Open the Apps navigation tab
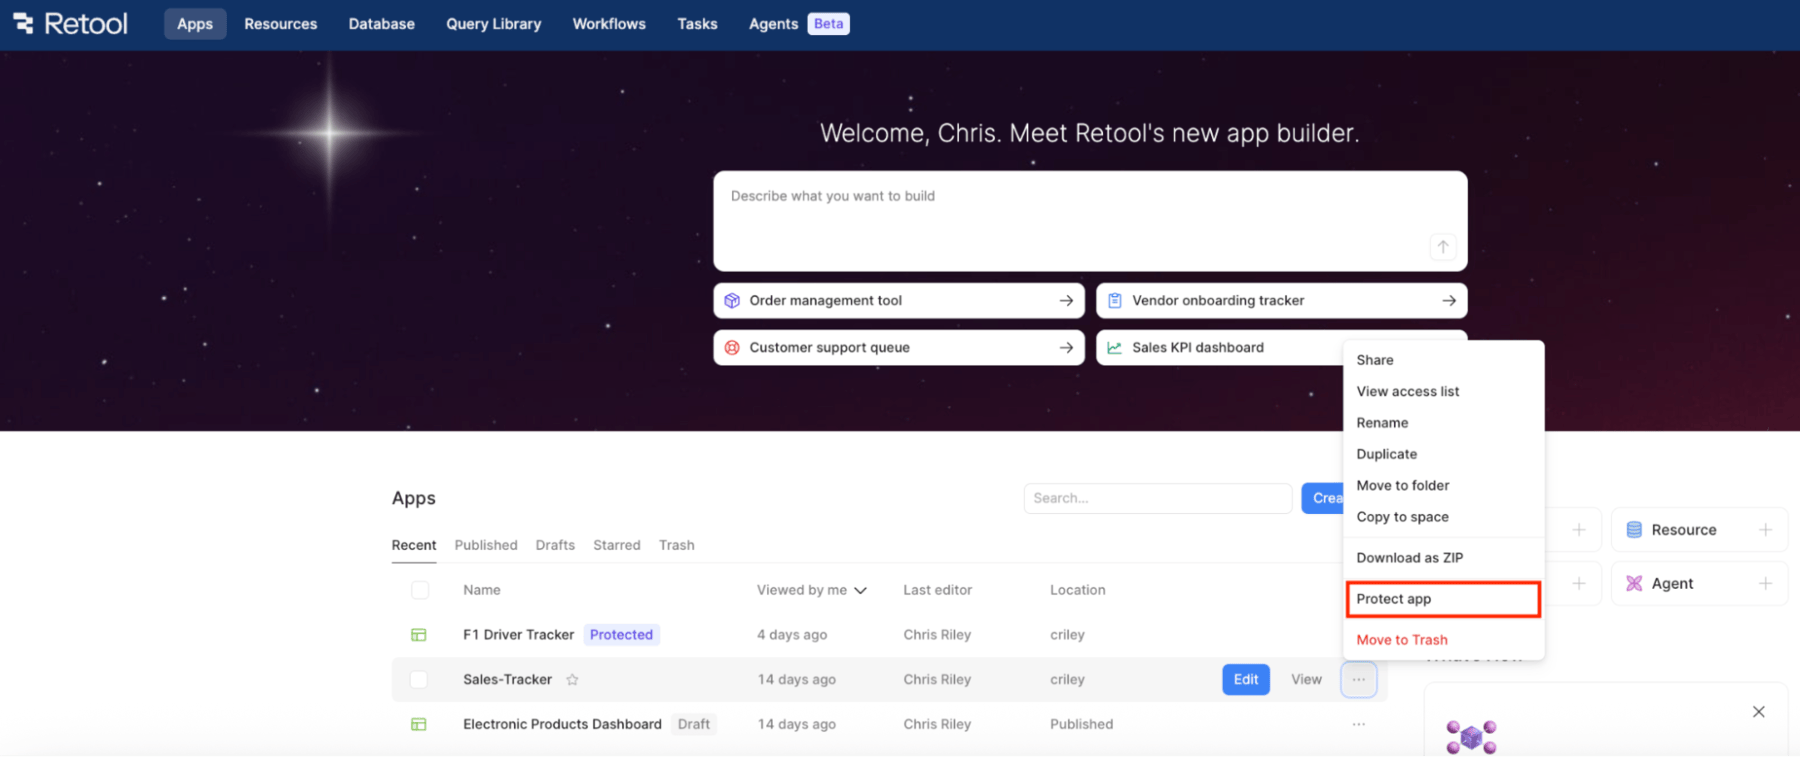The width and height of the screenshot is (1800, 757). click(x=195, y=24)
